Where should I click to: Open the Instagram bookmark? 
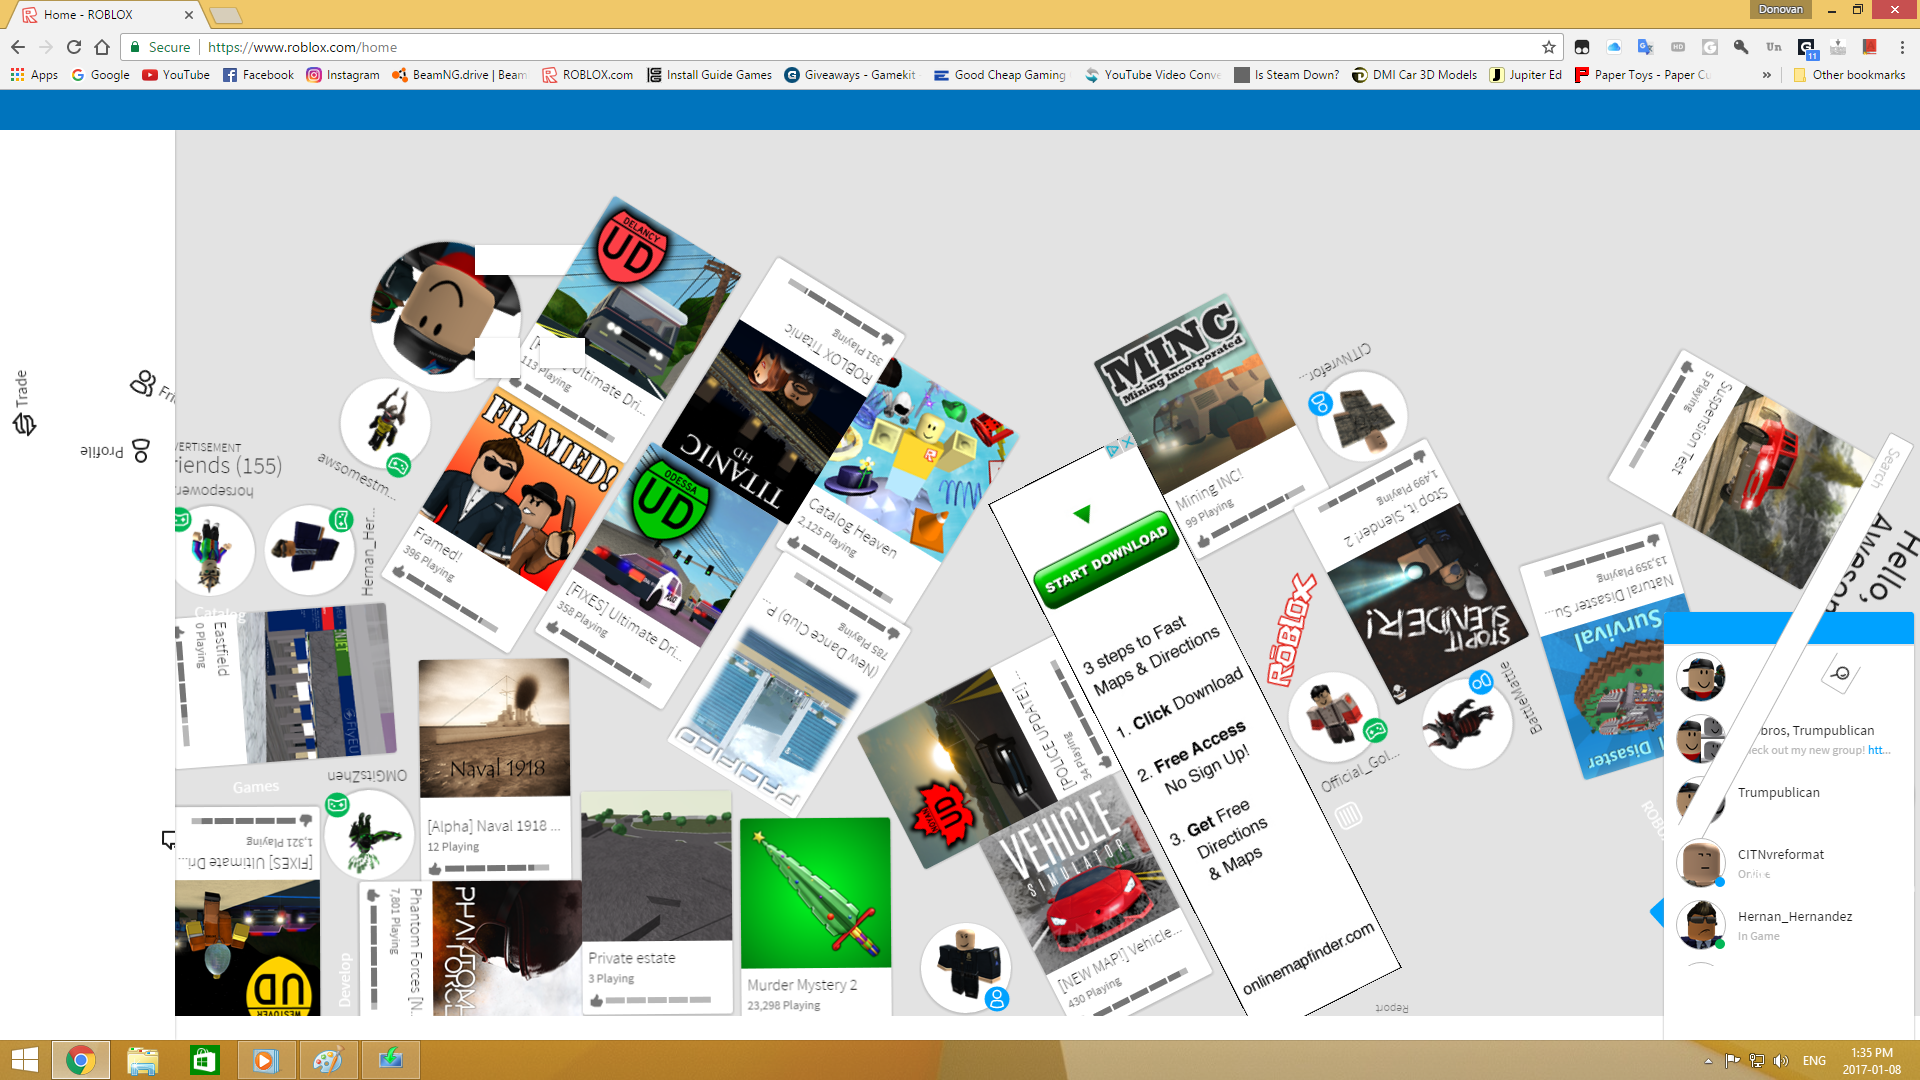(343, 75)
